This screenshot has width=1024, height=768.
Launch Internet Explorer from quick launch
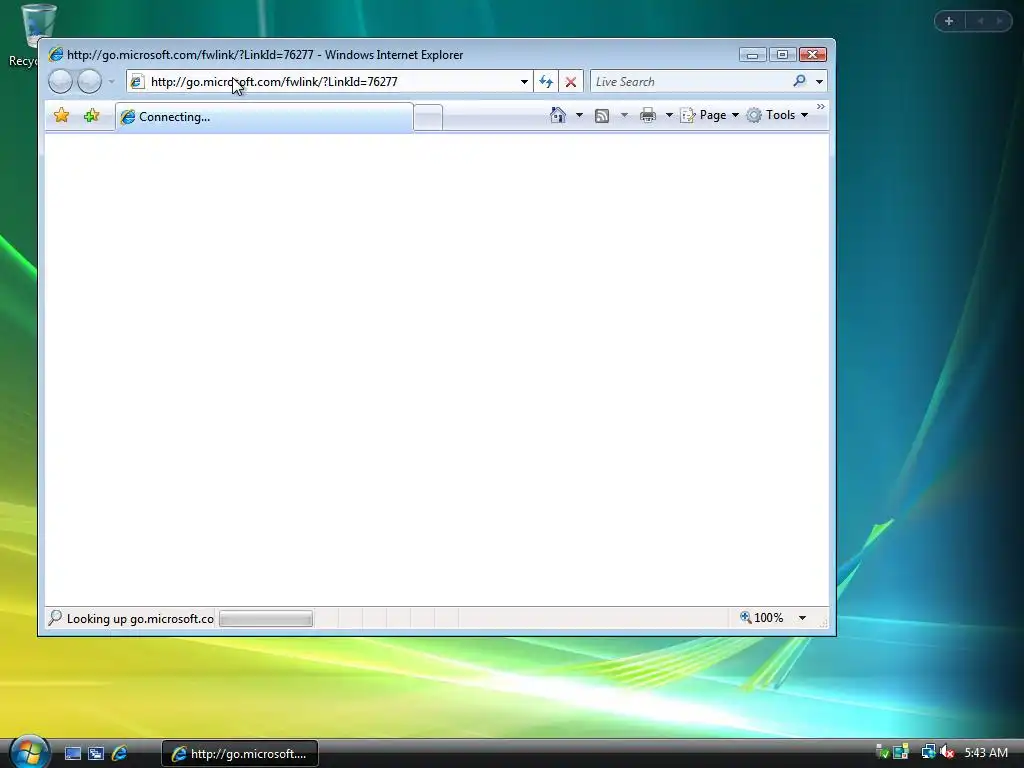click(120, 754)
